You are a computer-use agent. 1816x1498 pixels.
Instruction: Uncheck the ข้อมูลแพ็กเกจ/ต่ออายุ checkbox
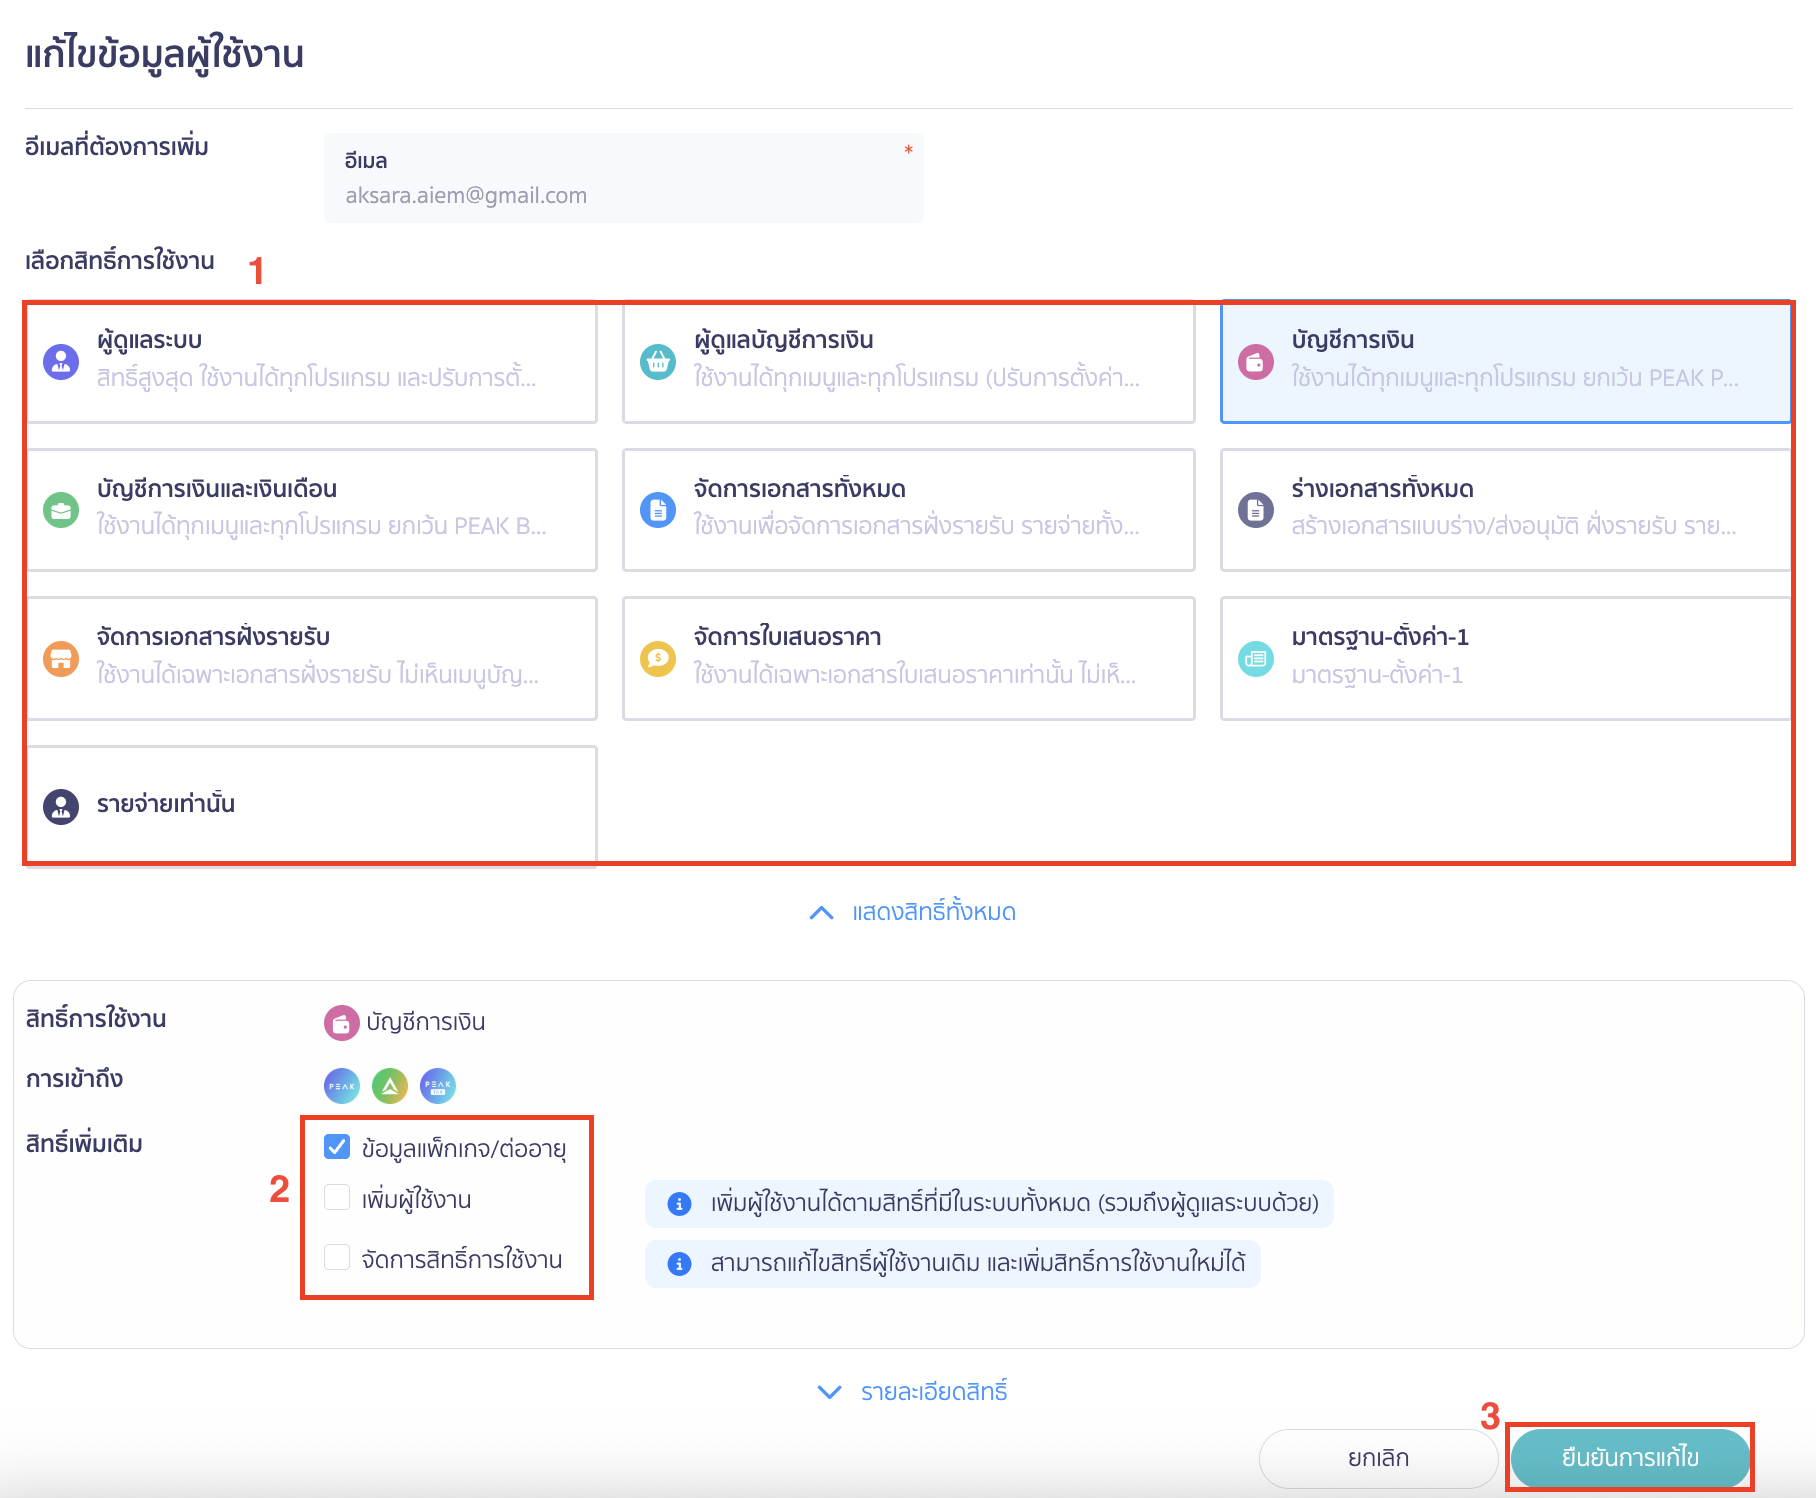[x=337, y=1146]
